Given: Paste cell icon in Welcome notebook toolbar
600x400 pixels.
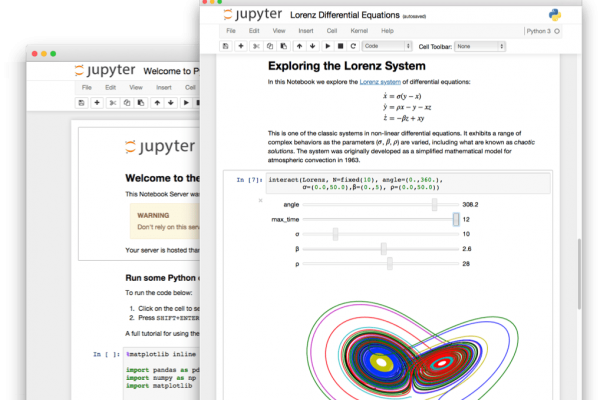Looking at the screenshot, I should coord(141,103).
